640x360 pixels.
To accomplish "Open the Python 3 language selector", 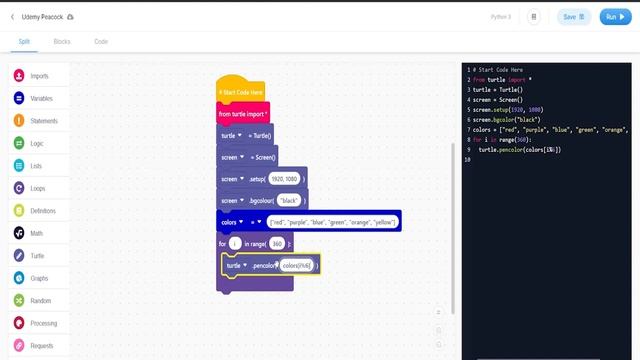I will click(x=501, y=17).
